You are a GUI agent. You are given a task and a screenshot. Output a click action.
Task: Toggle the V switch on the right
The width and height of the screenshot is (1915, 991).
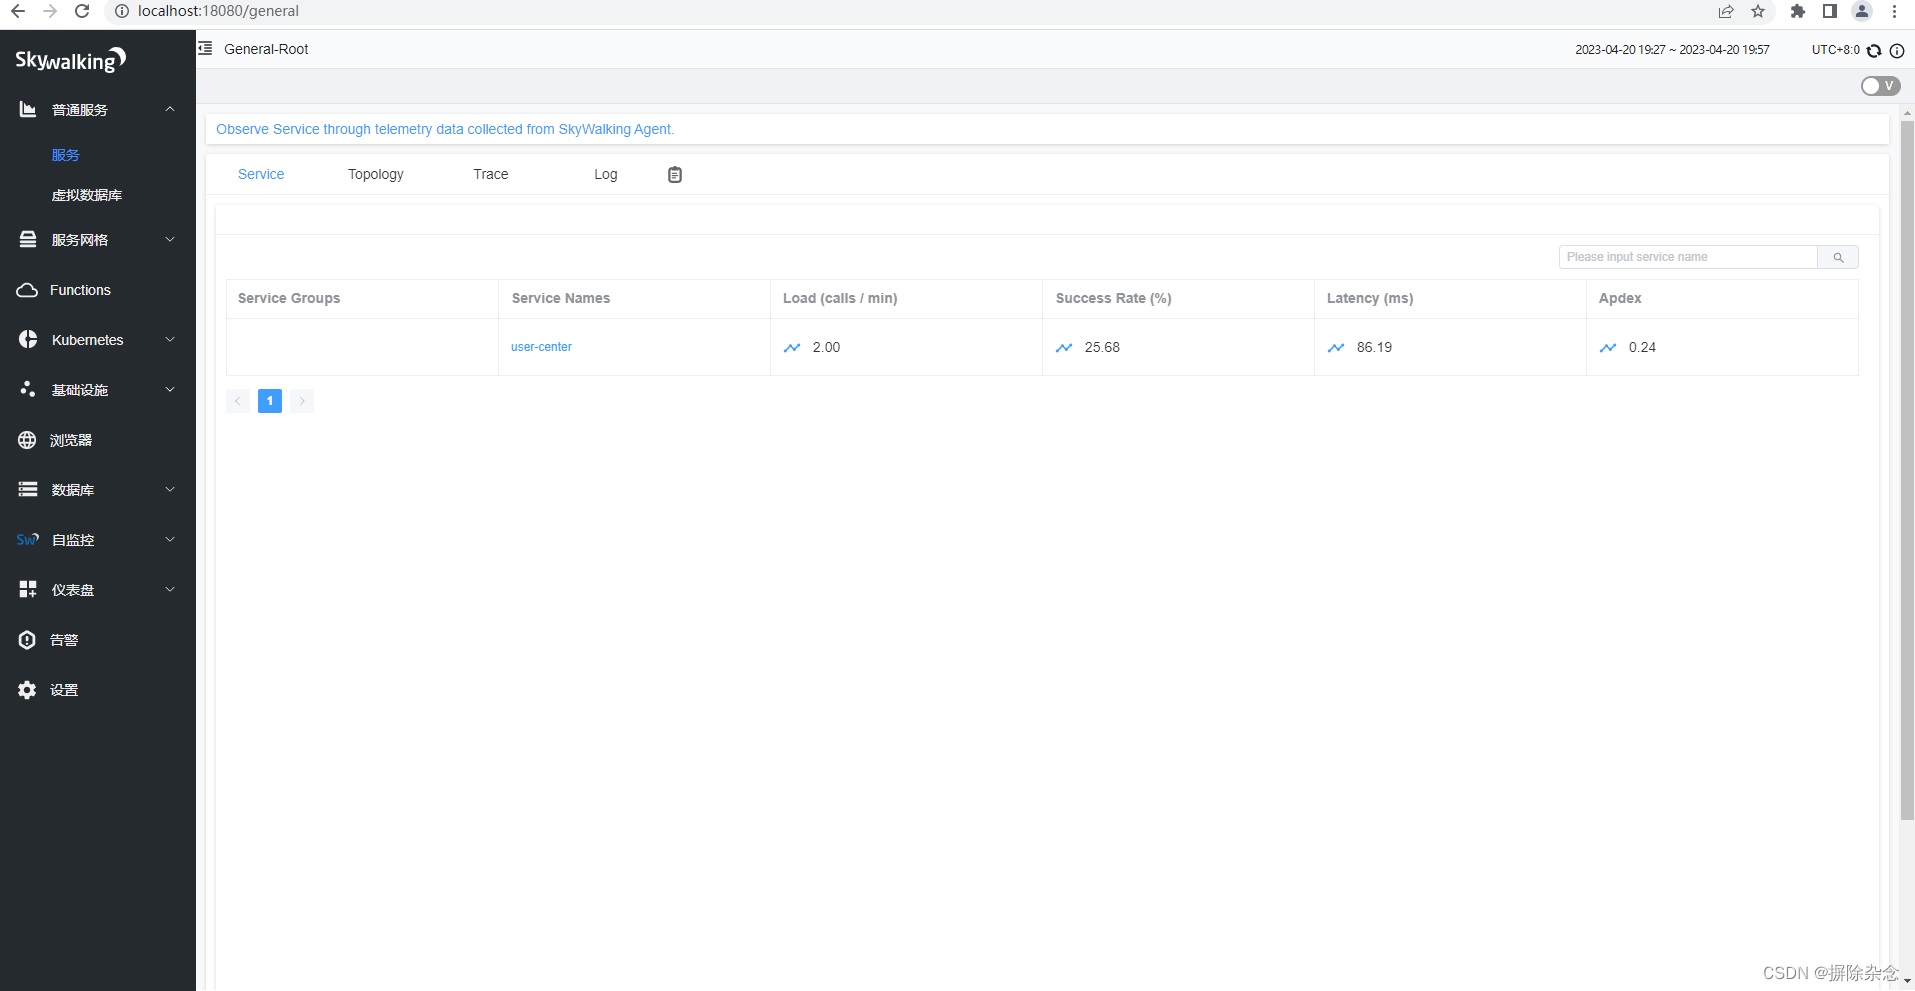tap(1880, 86)
